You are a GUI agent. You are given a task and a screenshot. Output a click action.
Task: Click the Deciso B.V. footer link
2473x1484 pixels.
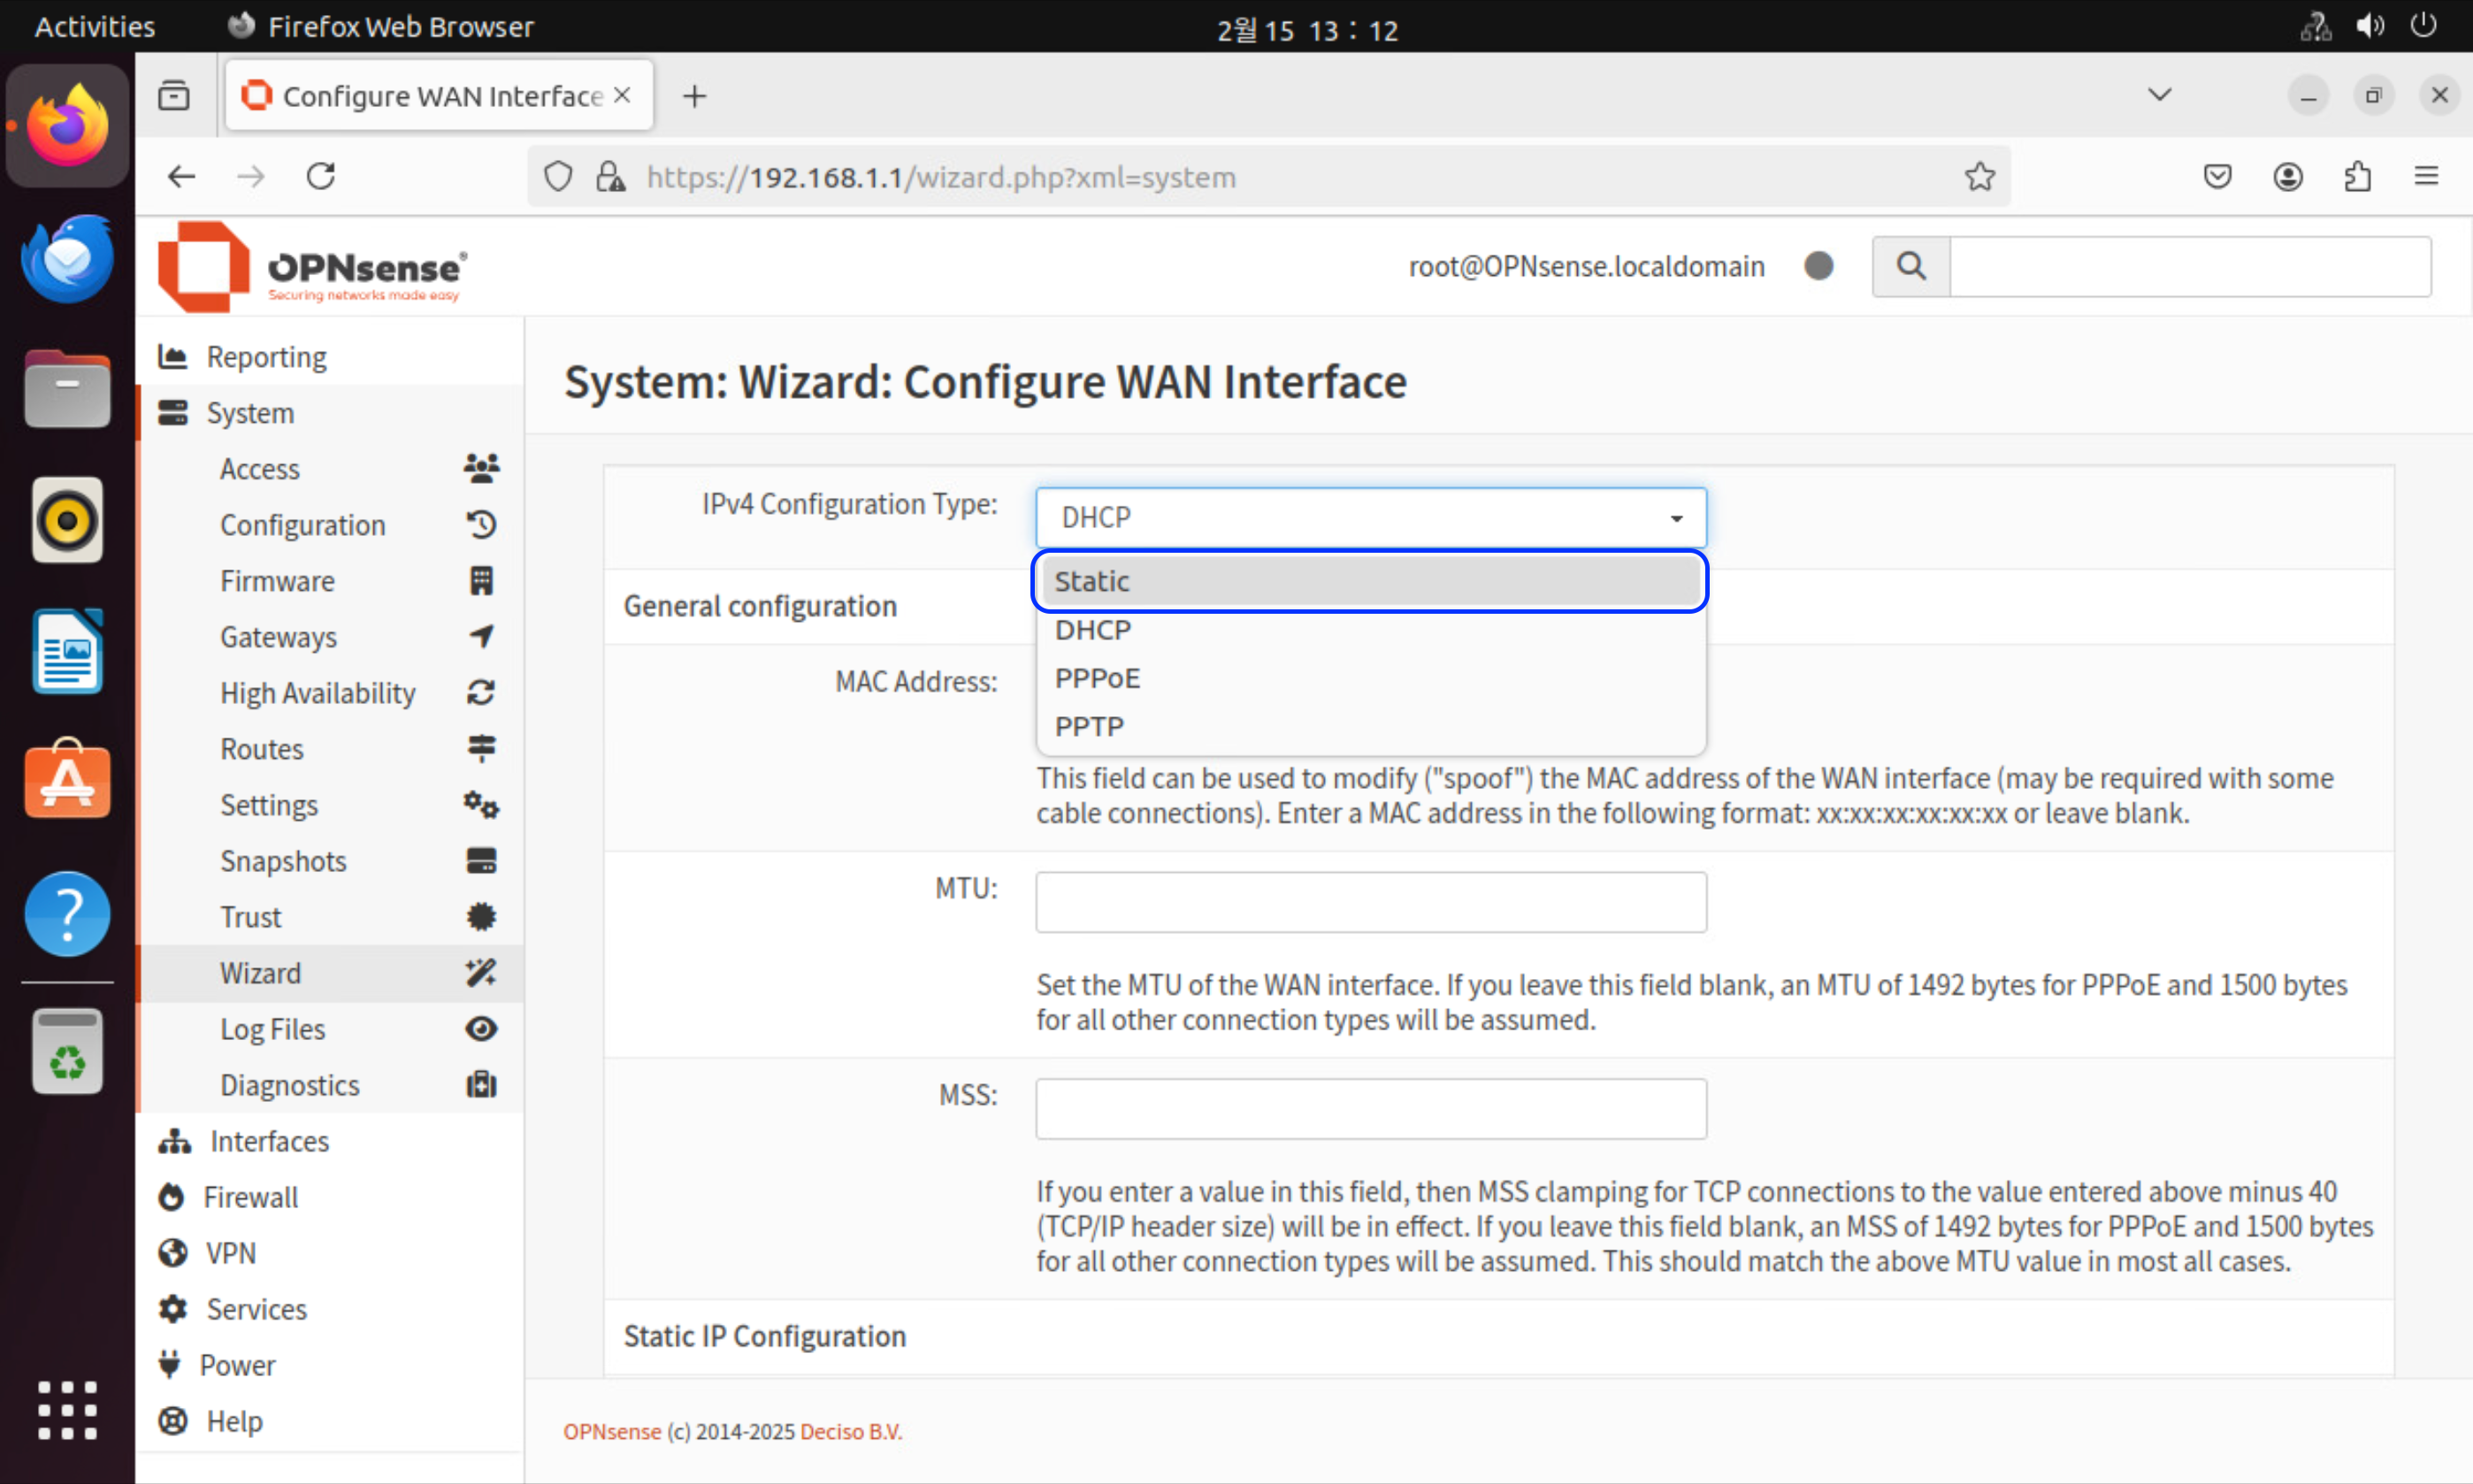850,1431
